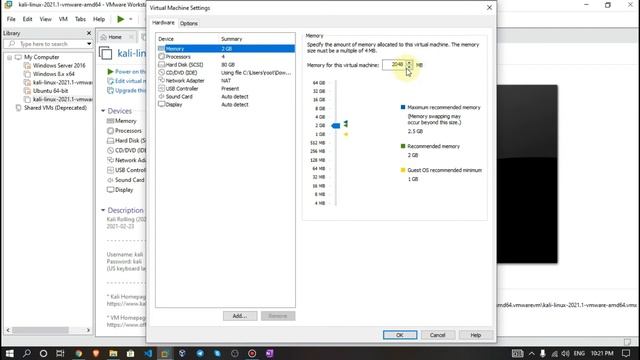This screenshot has width=640, height=360.
Task: Click the blue memory slider thumb
Action: 336,126
